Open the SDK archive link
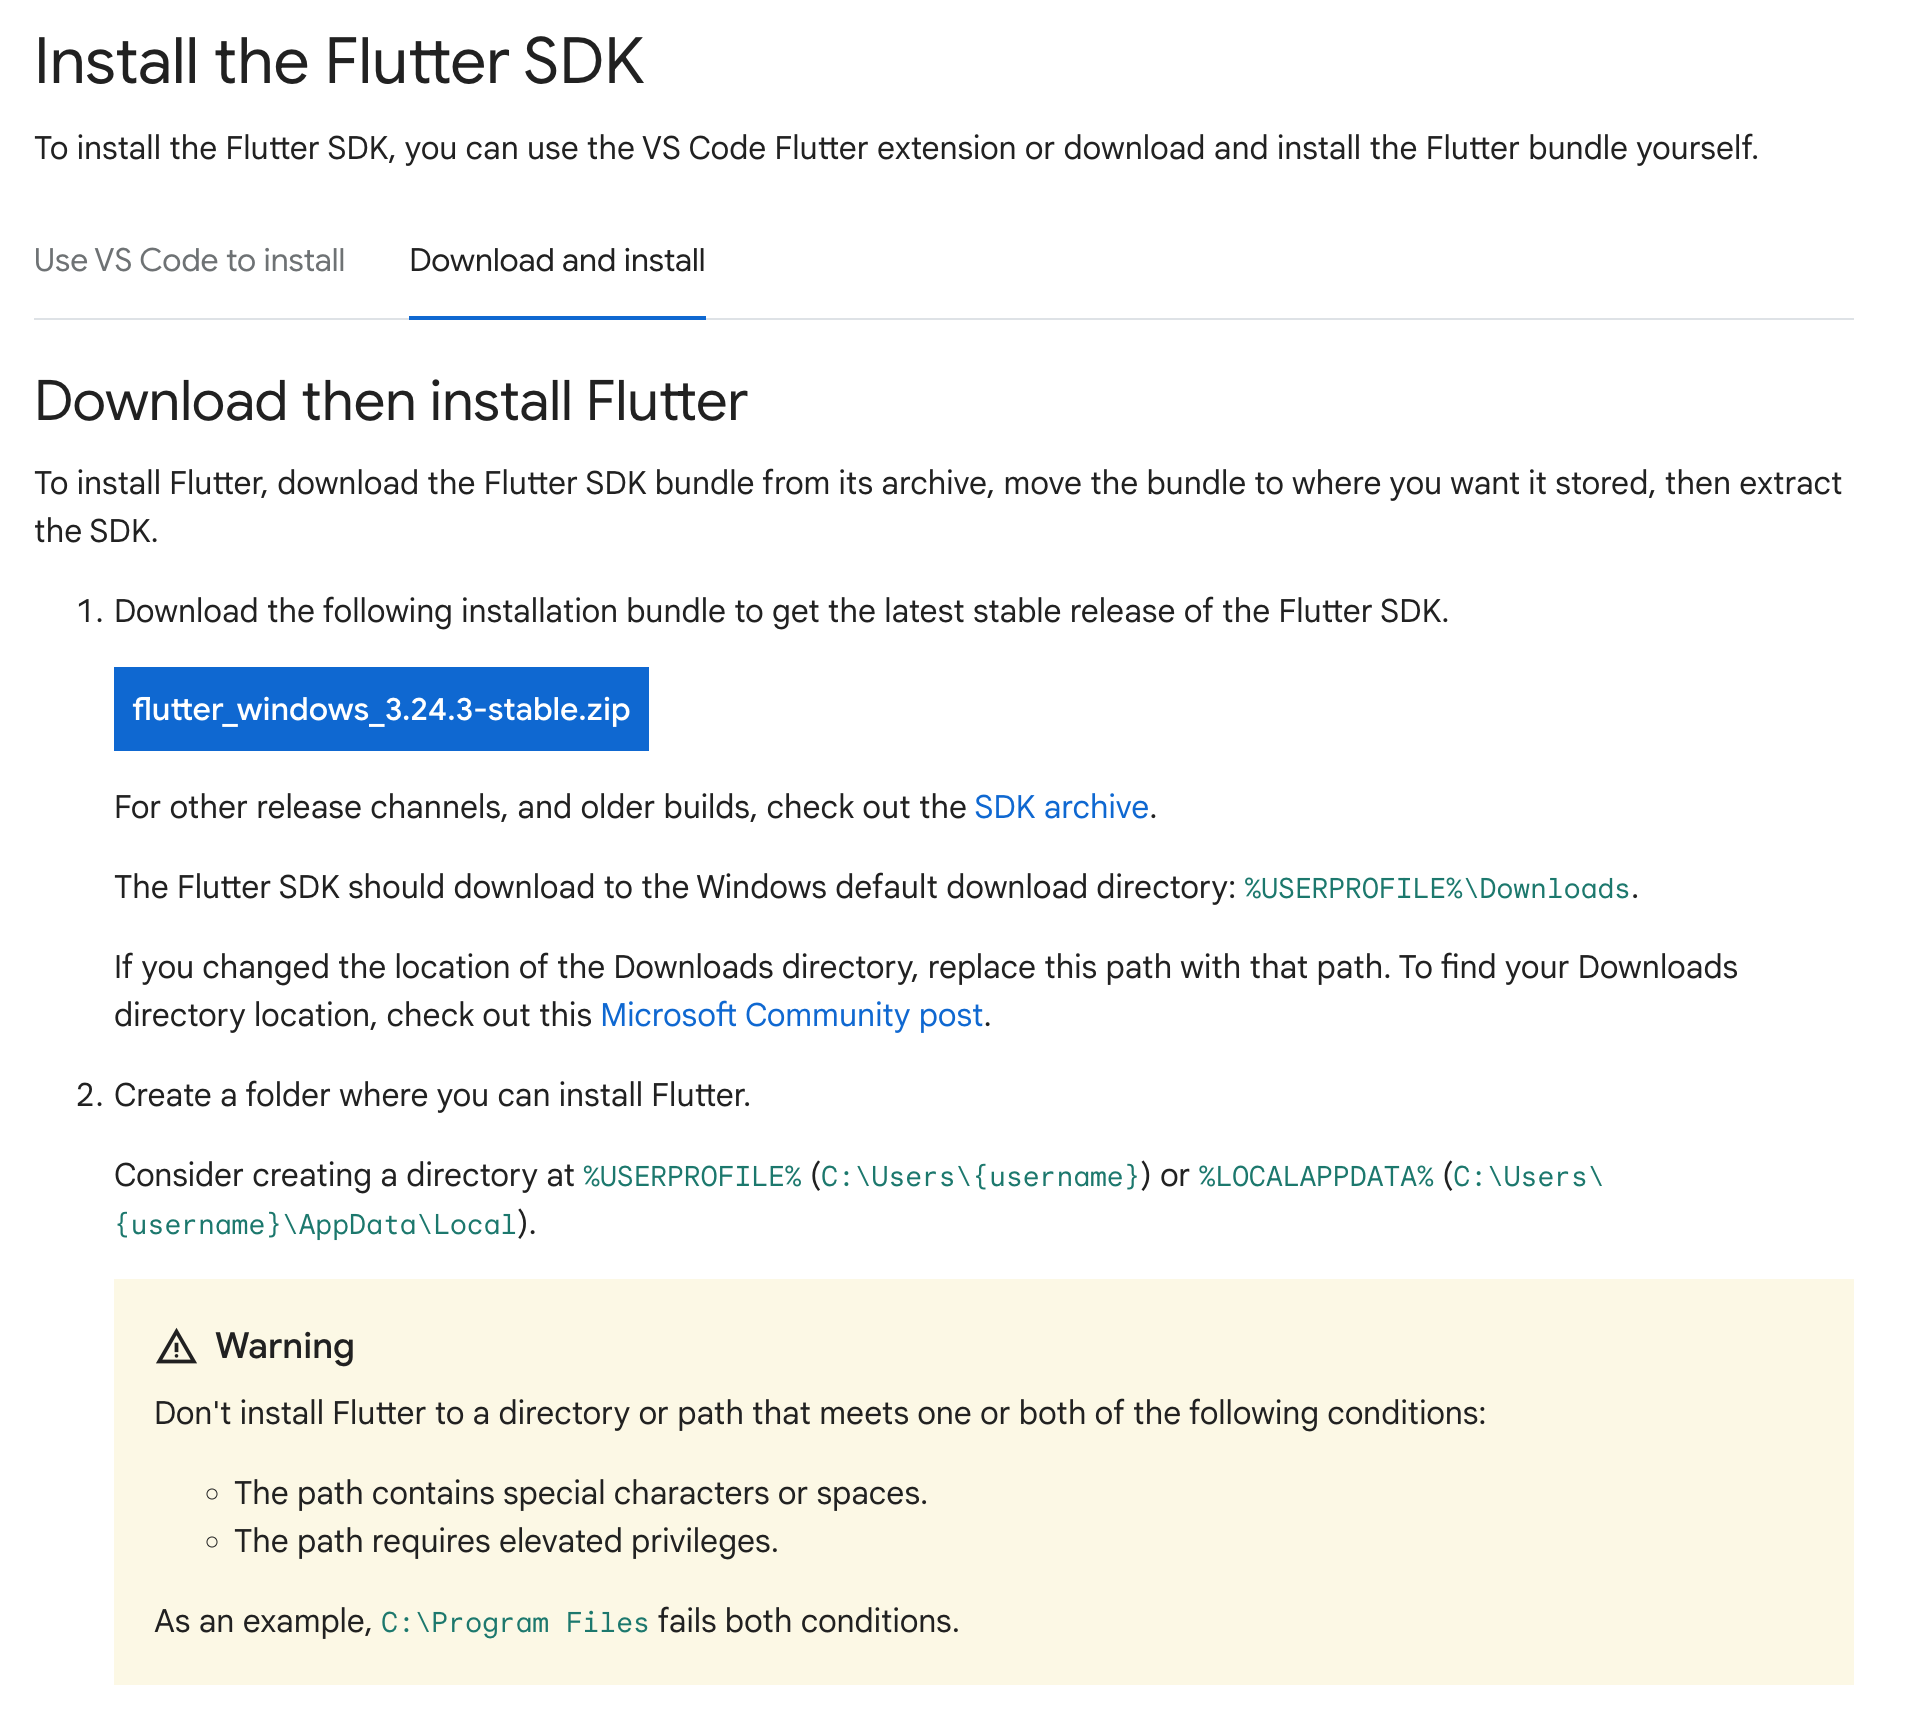The width and height of the screenshot is (1914, 1726). coord(1061,807)
